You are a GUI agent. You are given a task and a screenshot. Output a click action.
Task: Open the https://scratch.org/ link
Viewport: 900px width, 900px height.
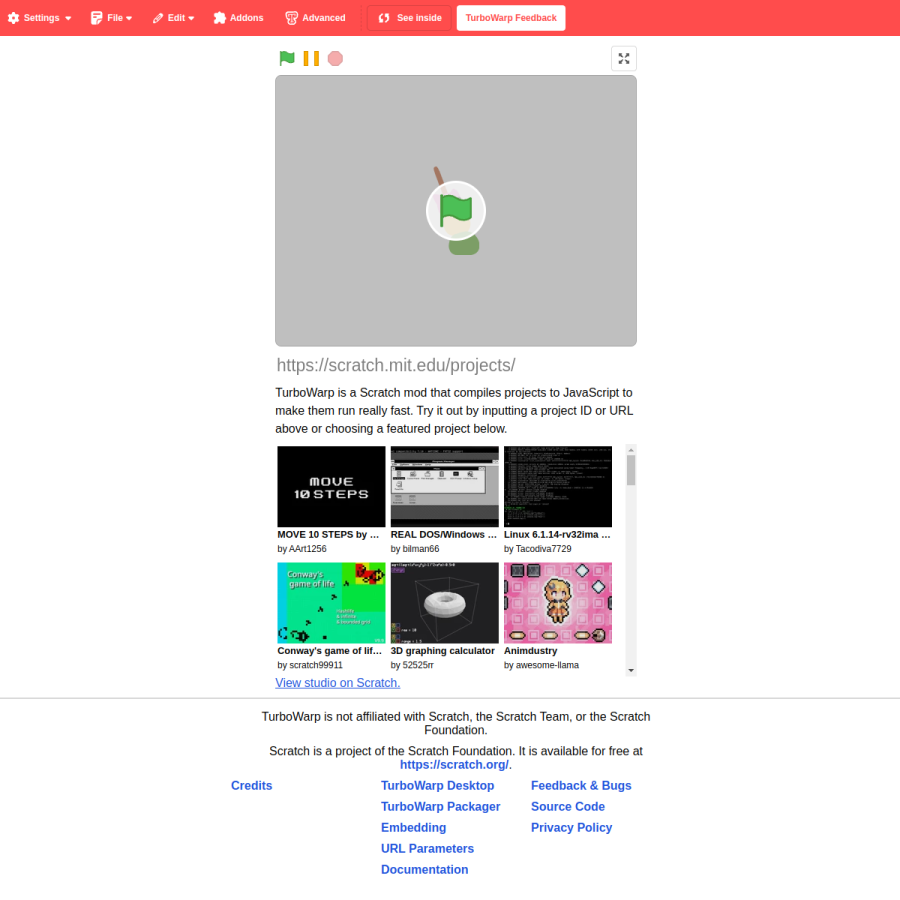point(454,765)
